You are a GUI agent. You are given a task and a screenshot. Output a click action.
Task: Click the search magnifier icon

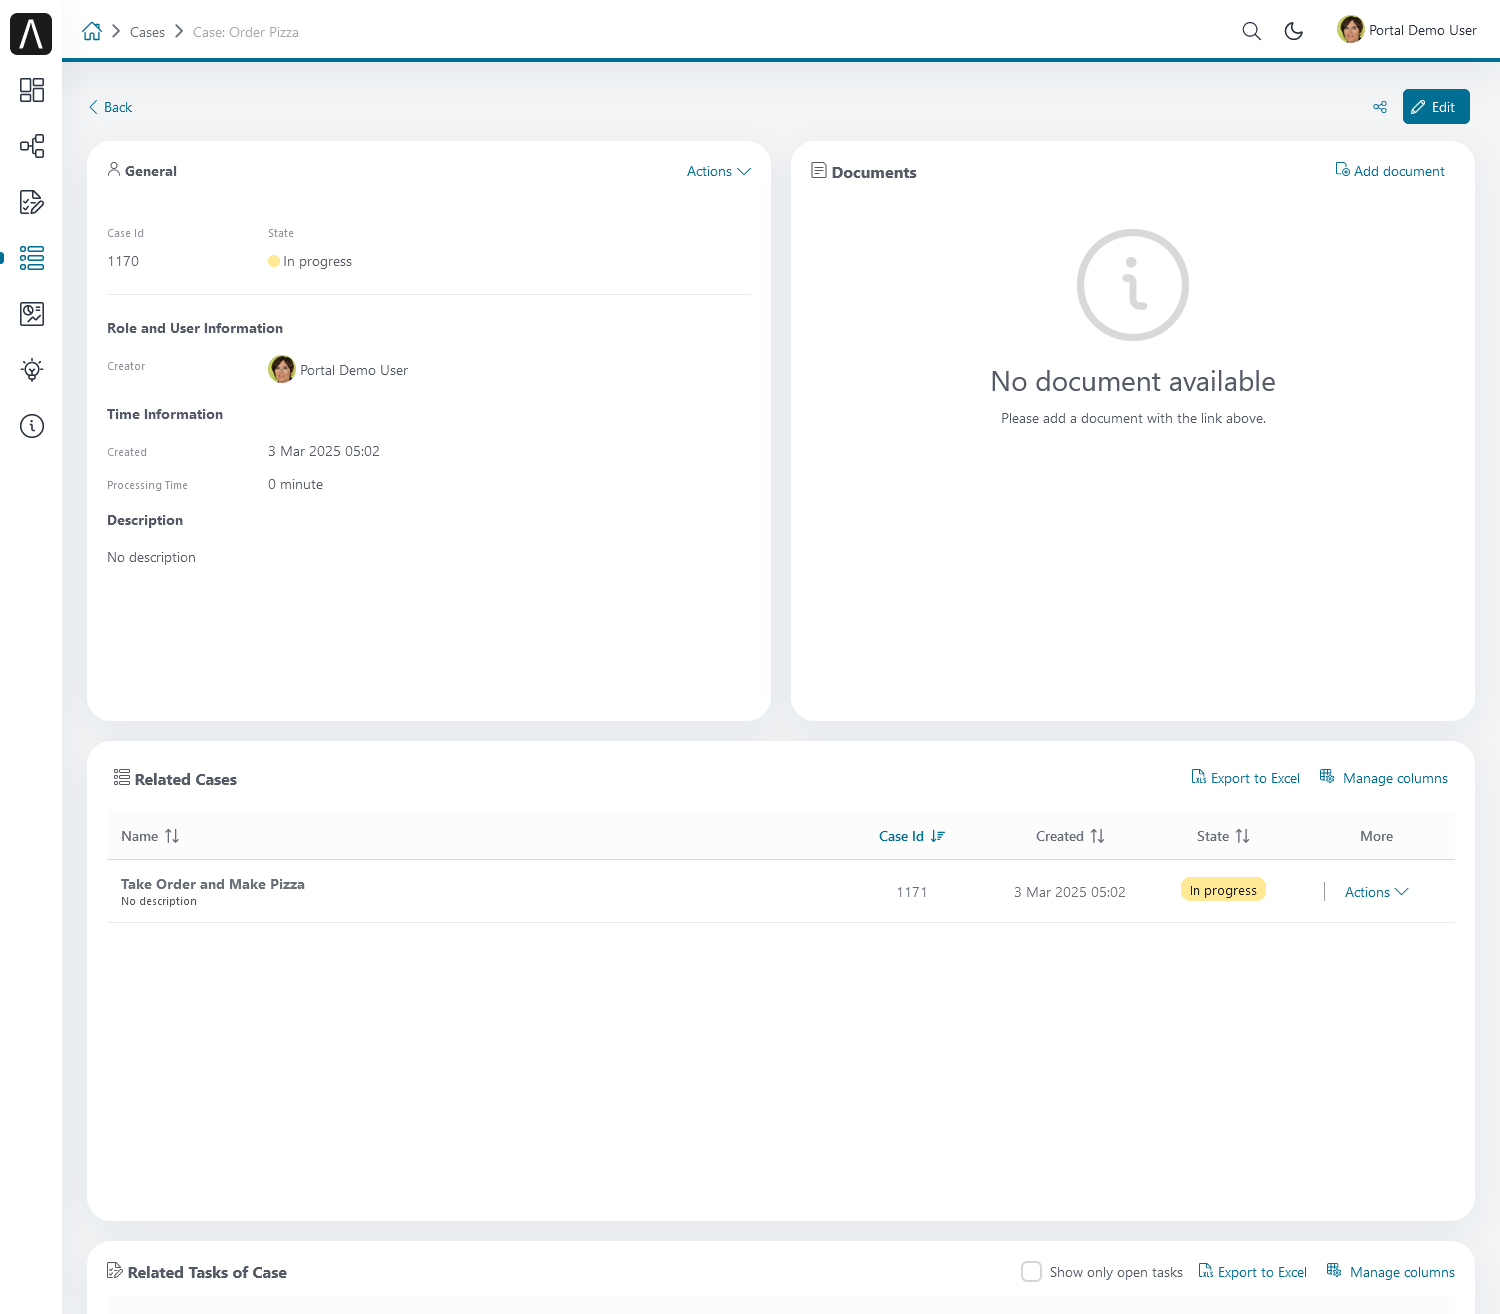pyautogui.click(x=1251, y=31)
